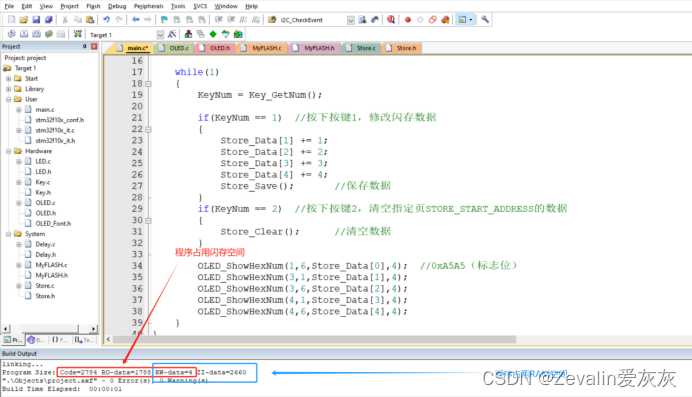
Task: Click the Select Software Packs icon
Action: click(x=226, y=34)
